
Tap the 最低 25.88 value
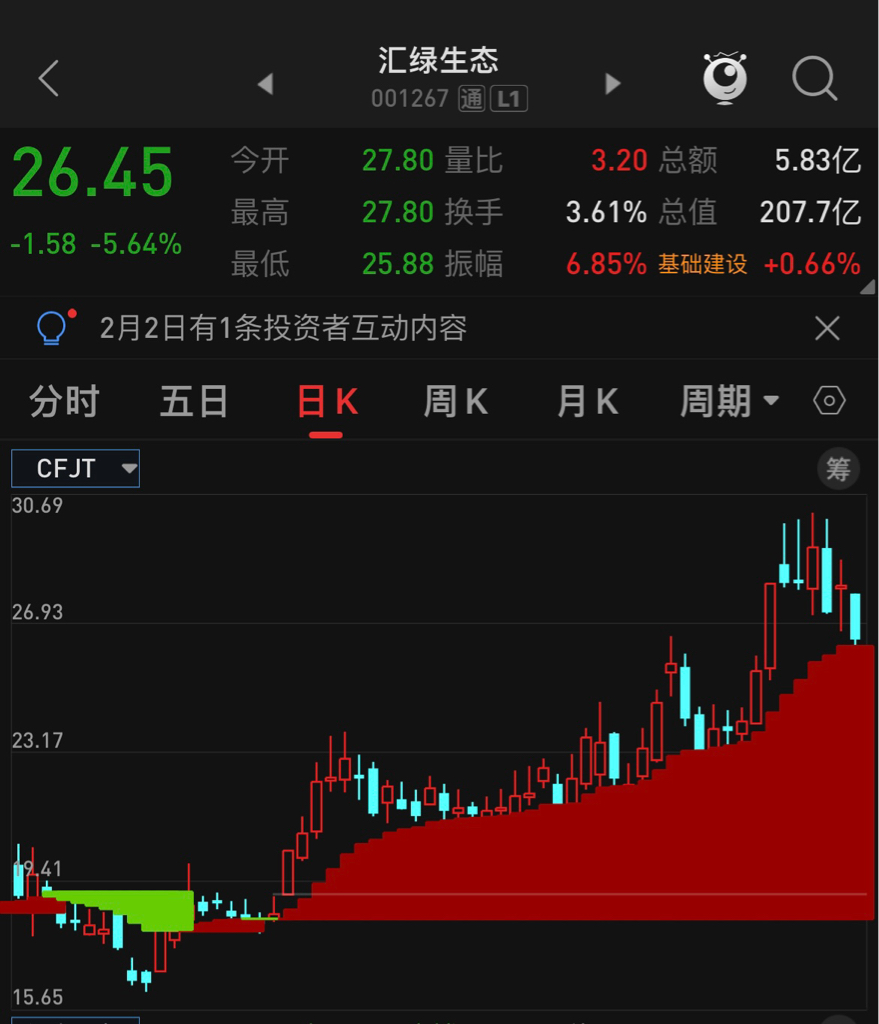(x=398, y=264)
